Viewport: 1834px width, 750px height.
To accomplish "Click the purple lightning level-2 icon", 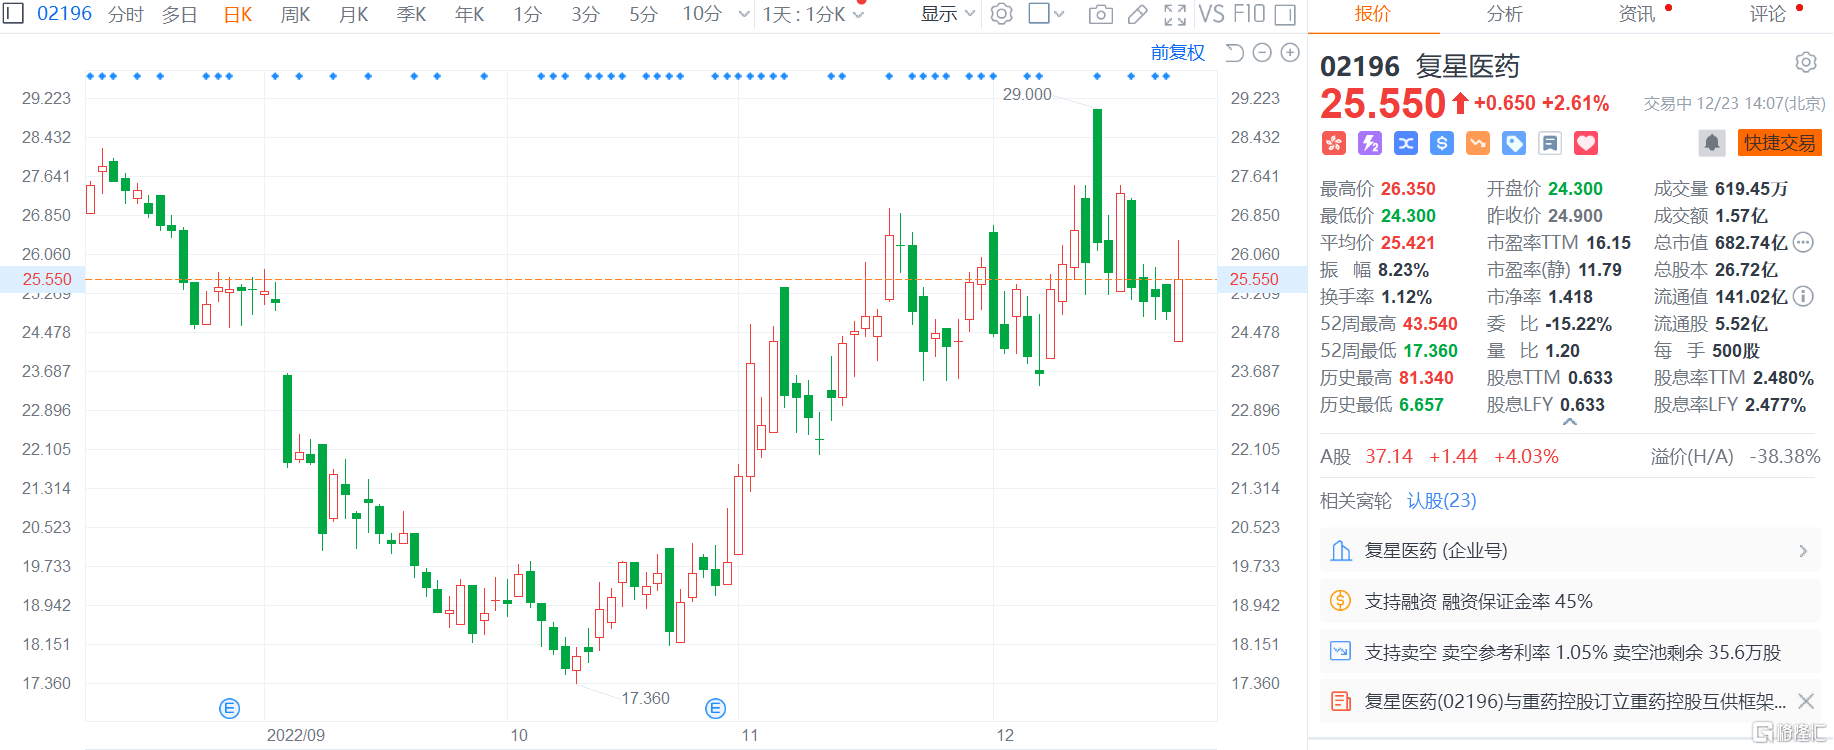I will (1370, 143).
